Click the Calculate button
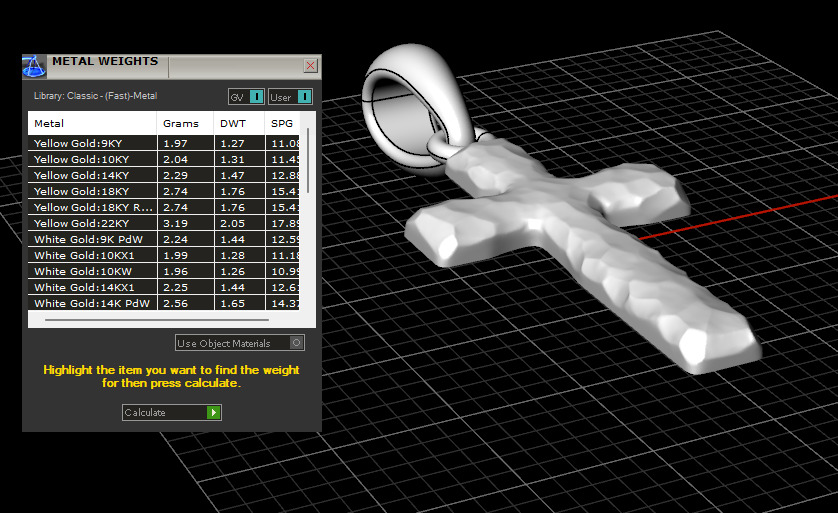Viewport: 838px width, 513px height. (172, 413)
